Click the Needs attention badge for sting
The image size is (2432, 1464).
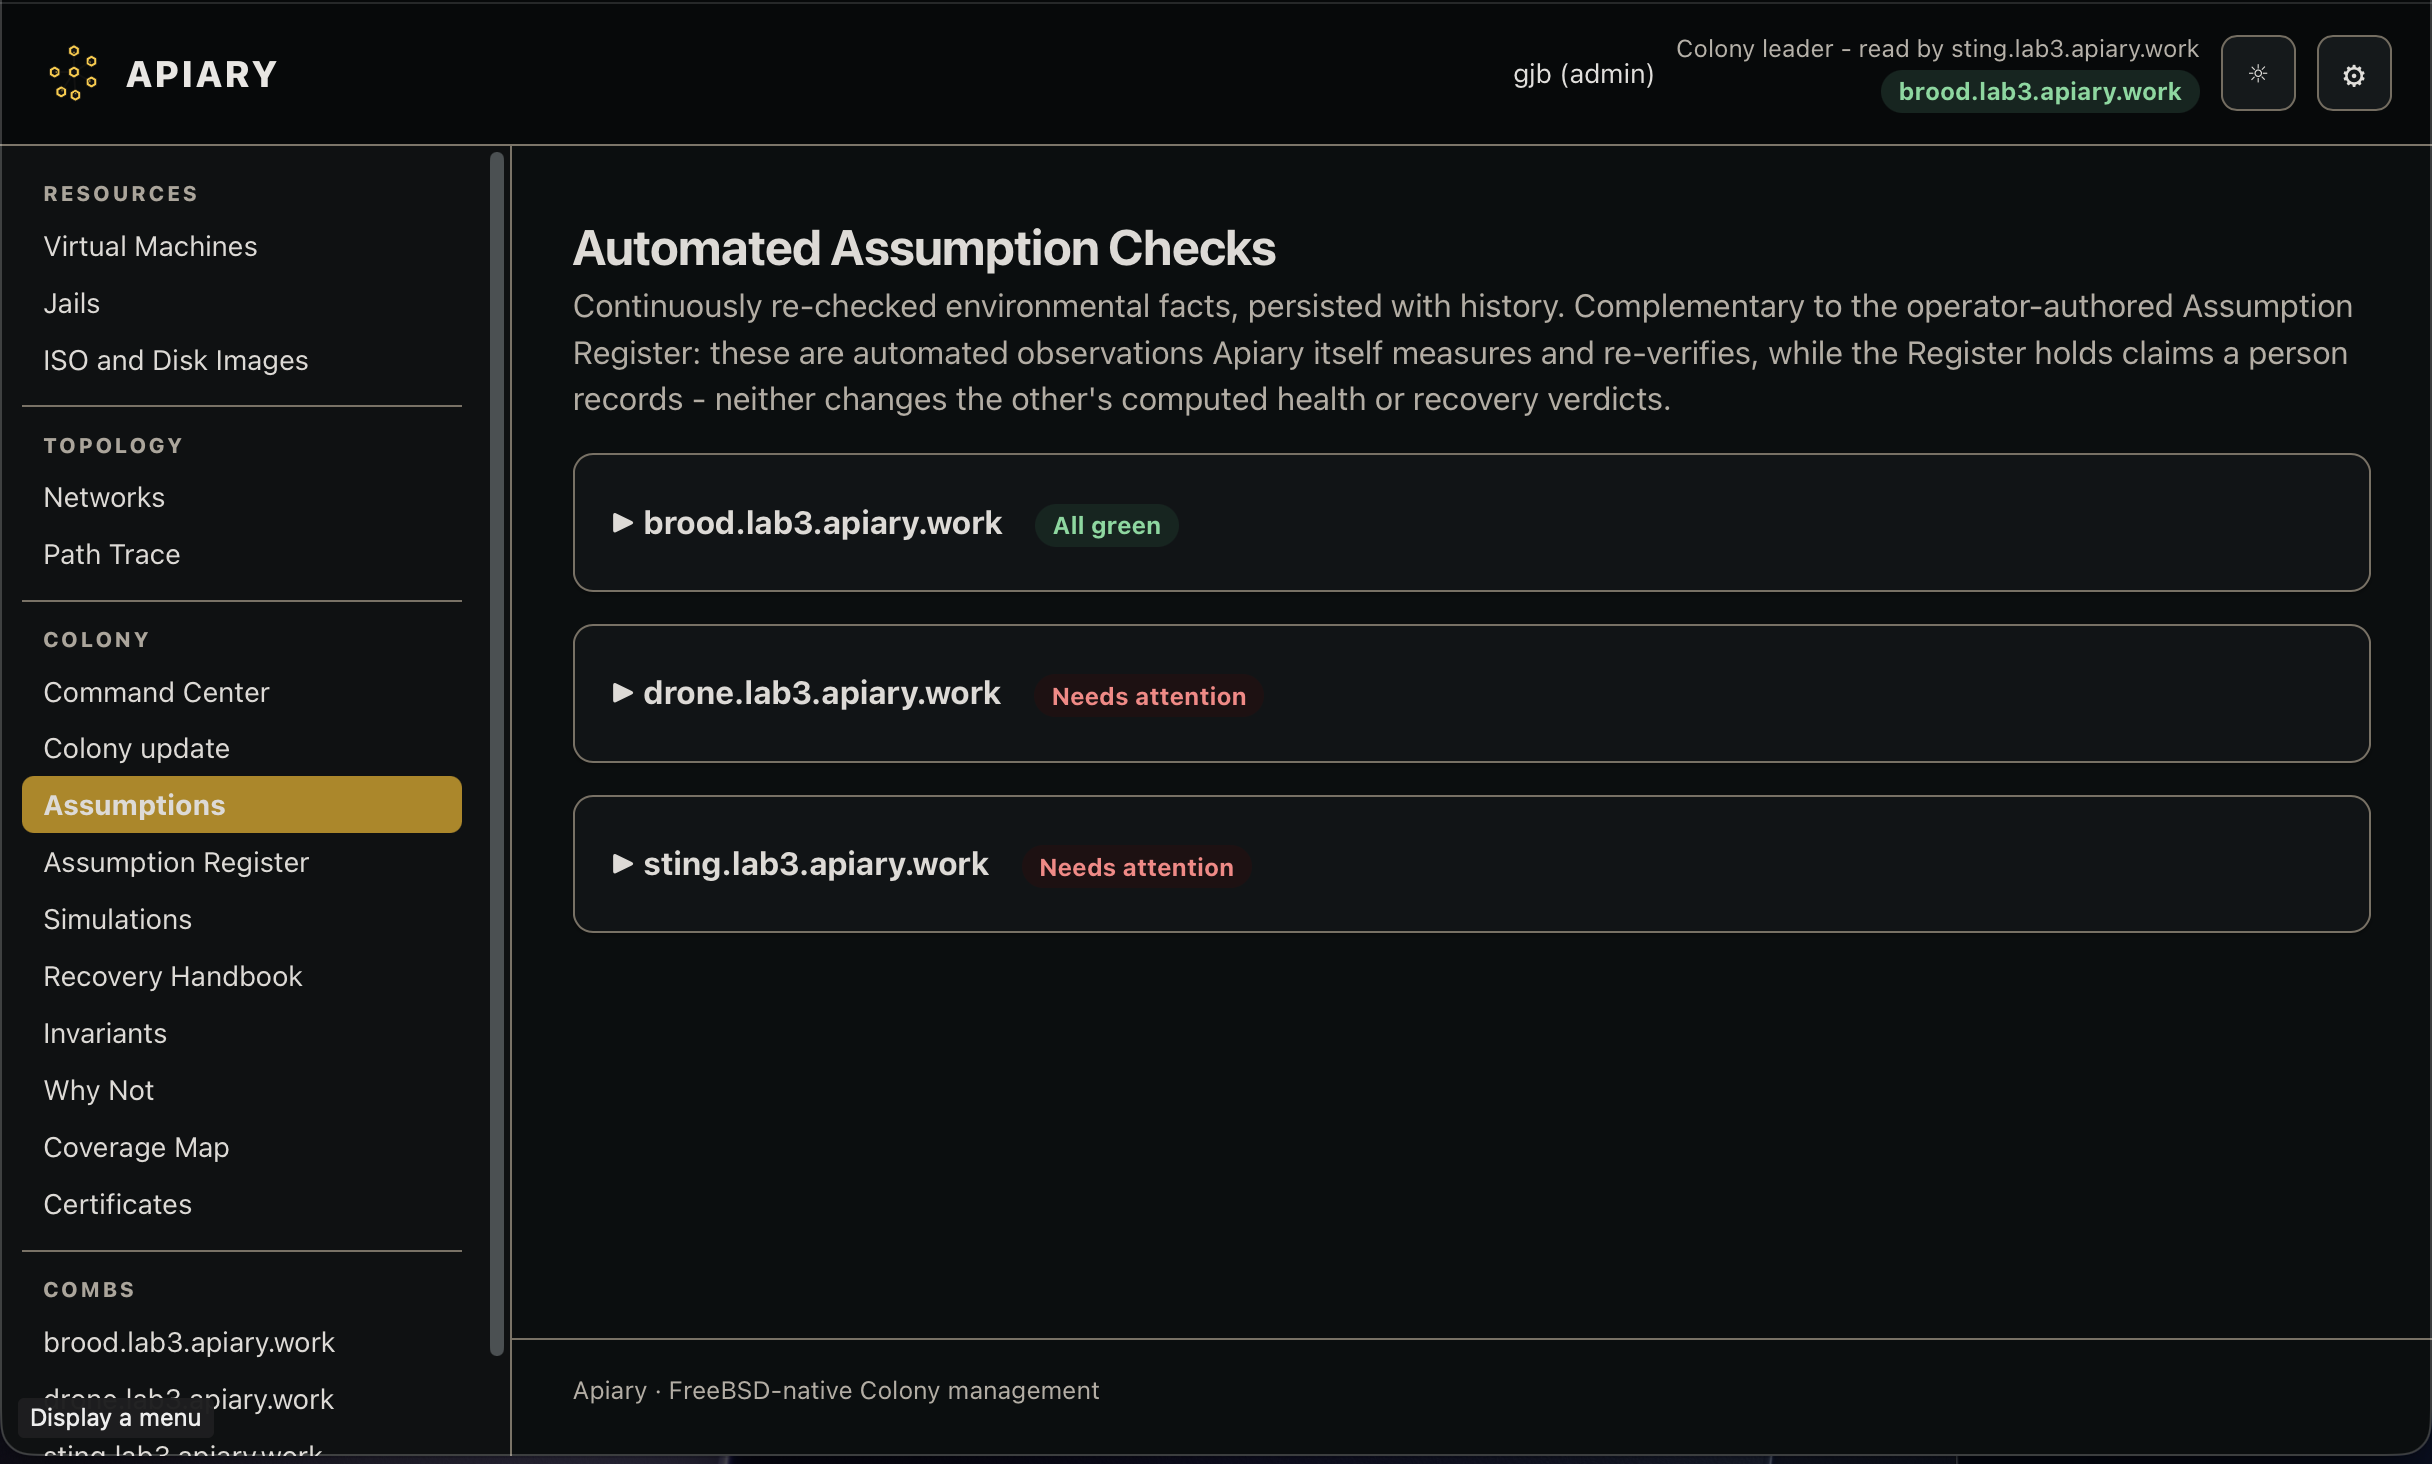pyautogui.click(x=1136, y=868)
